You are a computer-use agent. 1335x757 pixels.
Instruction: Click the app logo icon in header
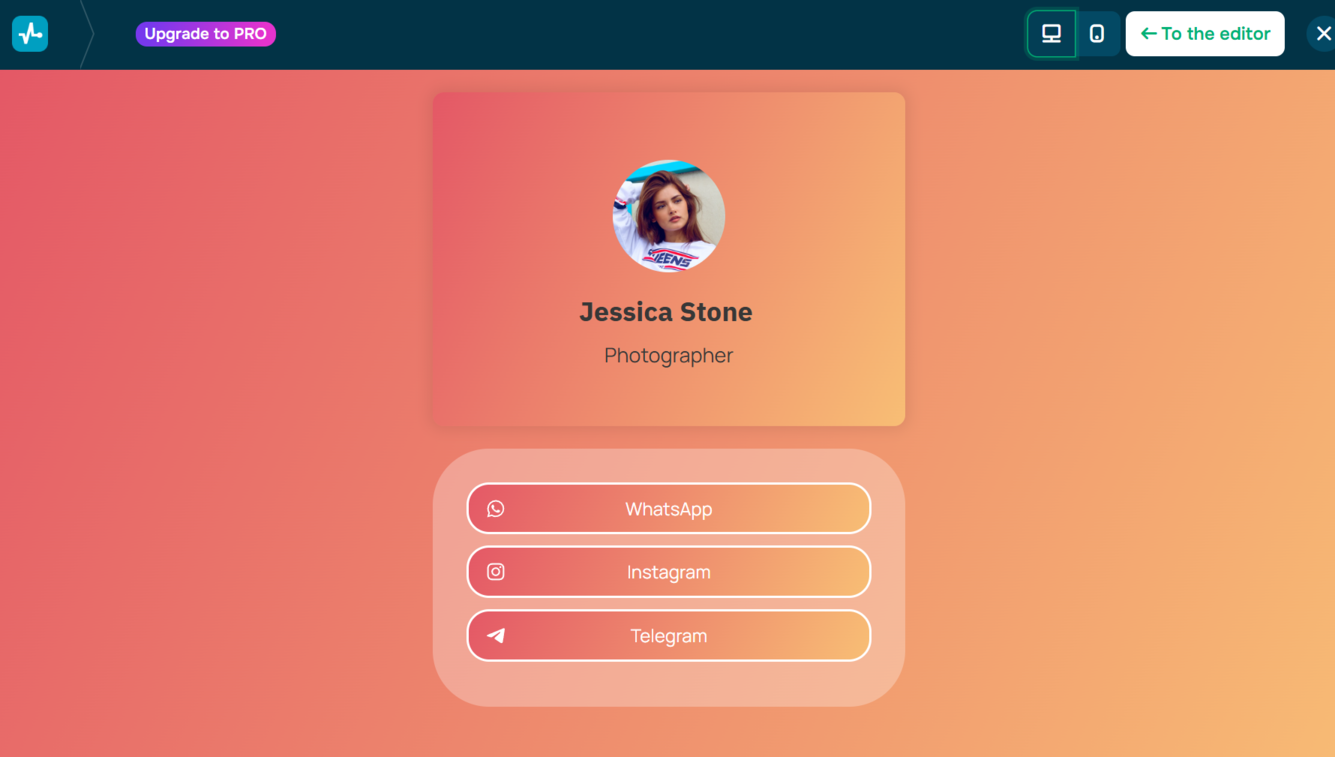coord(30,34)
